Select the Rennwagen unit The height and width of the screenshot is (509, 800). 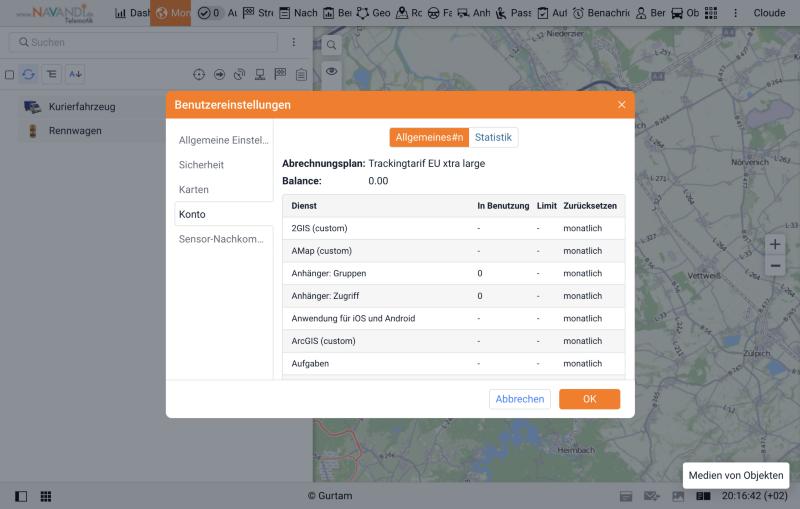click(75, 131)
